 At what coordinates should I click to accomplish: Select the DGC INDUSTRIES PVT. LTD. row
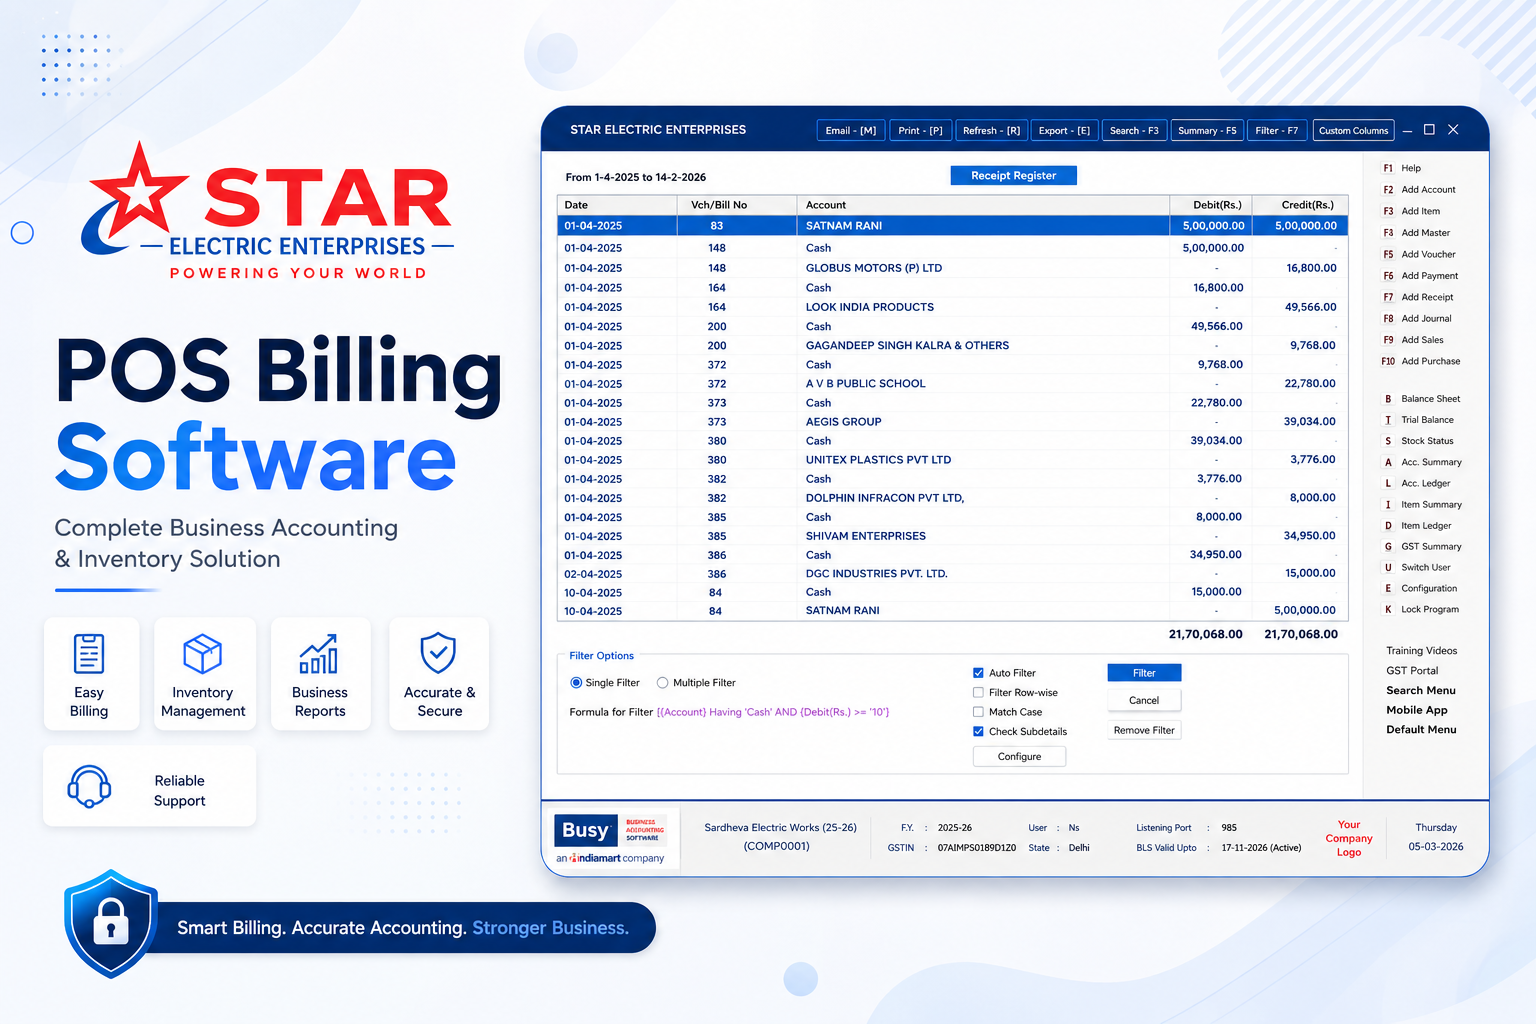(952, 574)
